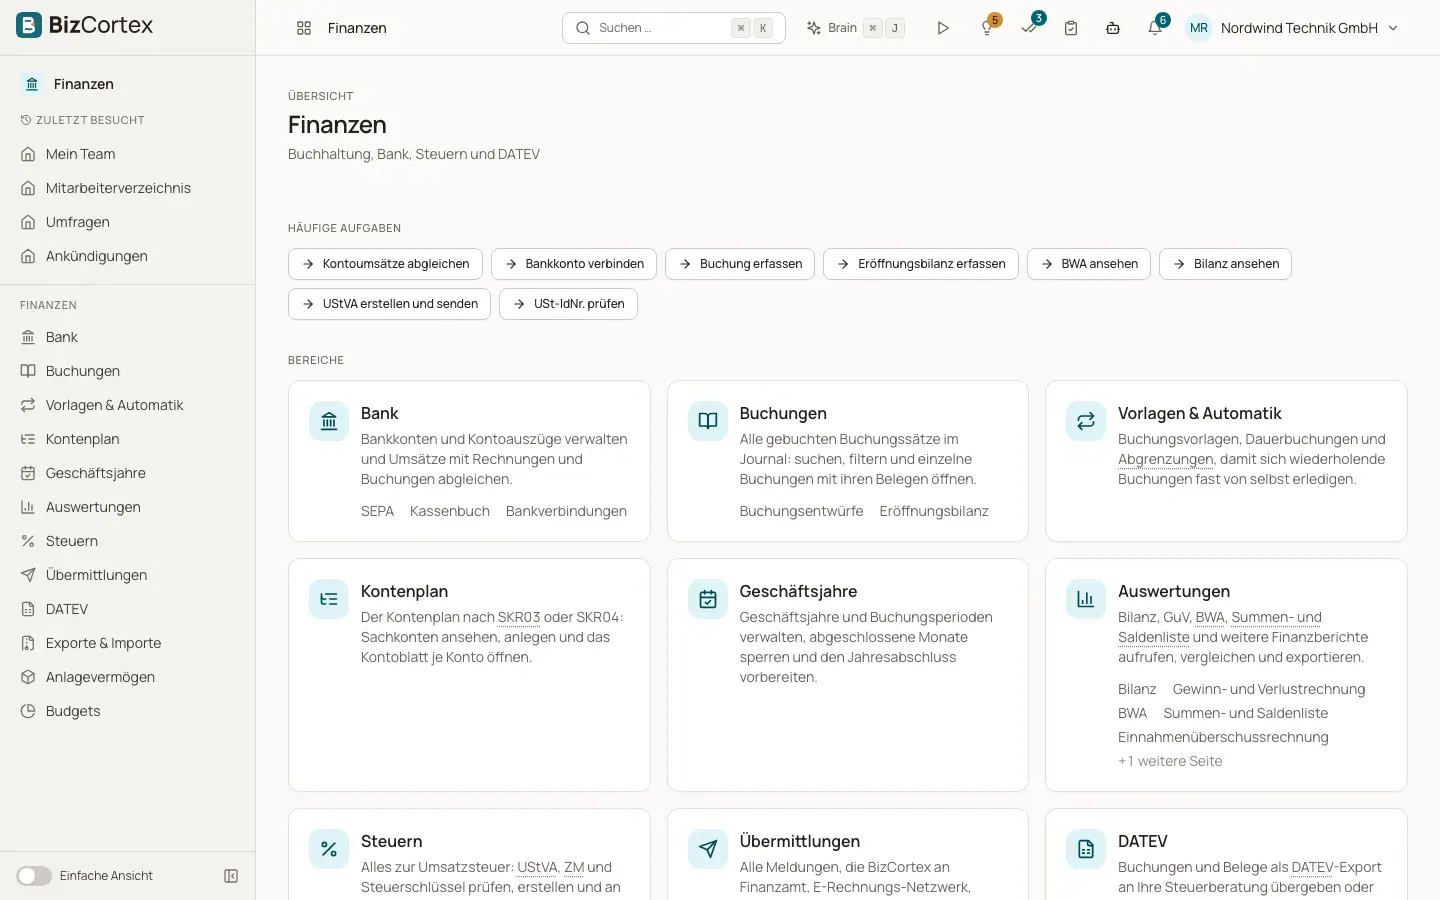The image size is (1440, 900).
Task: Open the Einnahmenüberschussrechnung link
Action: point(1223,737)
